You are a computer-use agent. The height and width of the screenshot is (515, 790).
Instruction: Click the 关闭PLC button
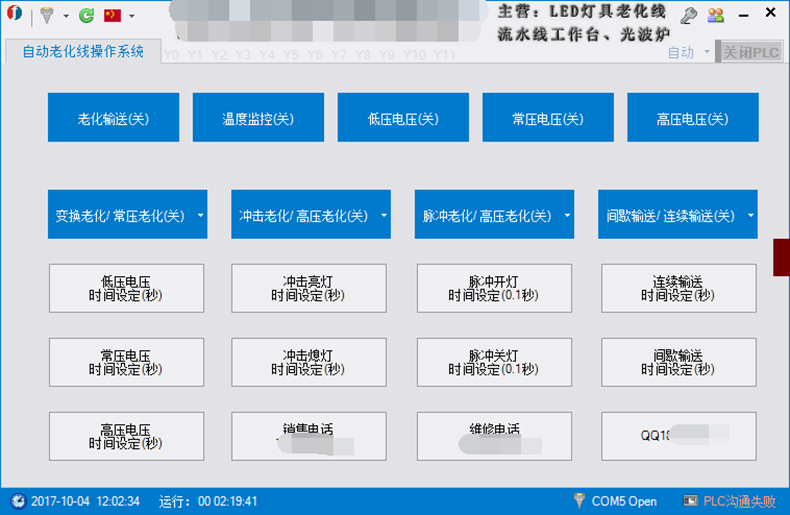[752, 52]
